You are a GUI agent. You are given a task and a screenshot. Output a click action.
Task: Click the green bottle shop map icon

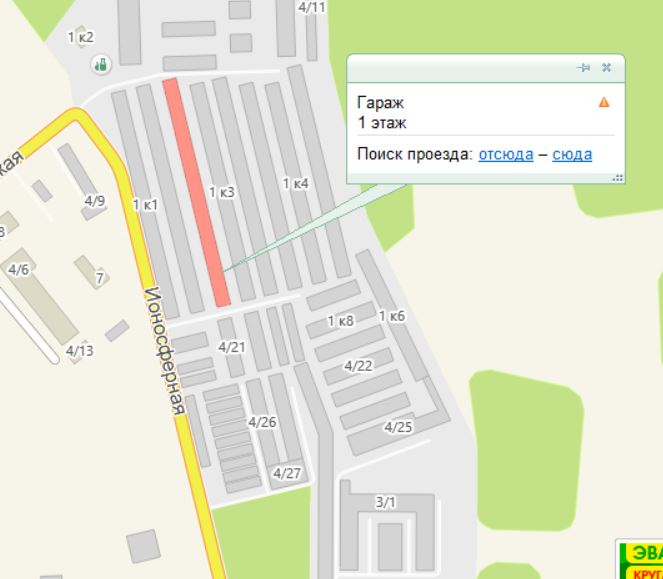(x=101, y=65)
